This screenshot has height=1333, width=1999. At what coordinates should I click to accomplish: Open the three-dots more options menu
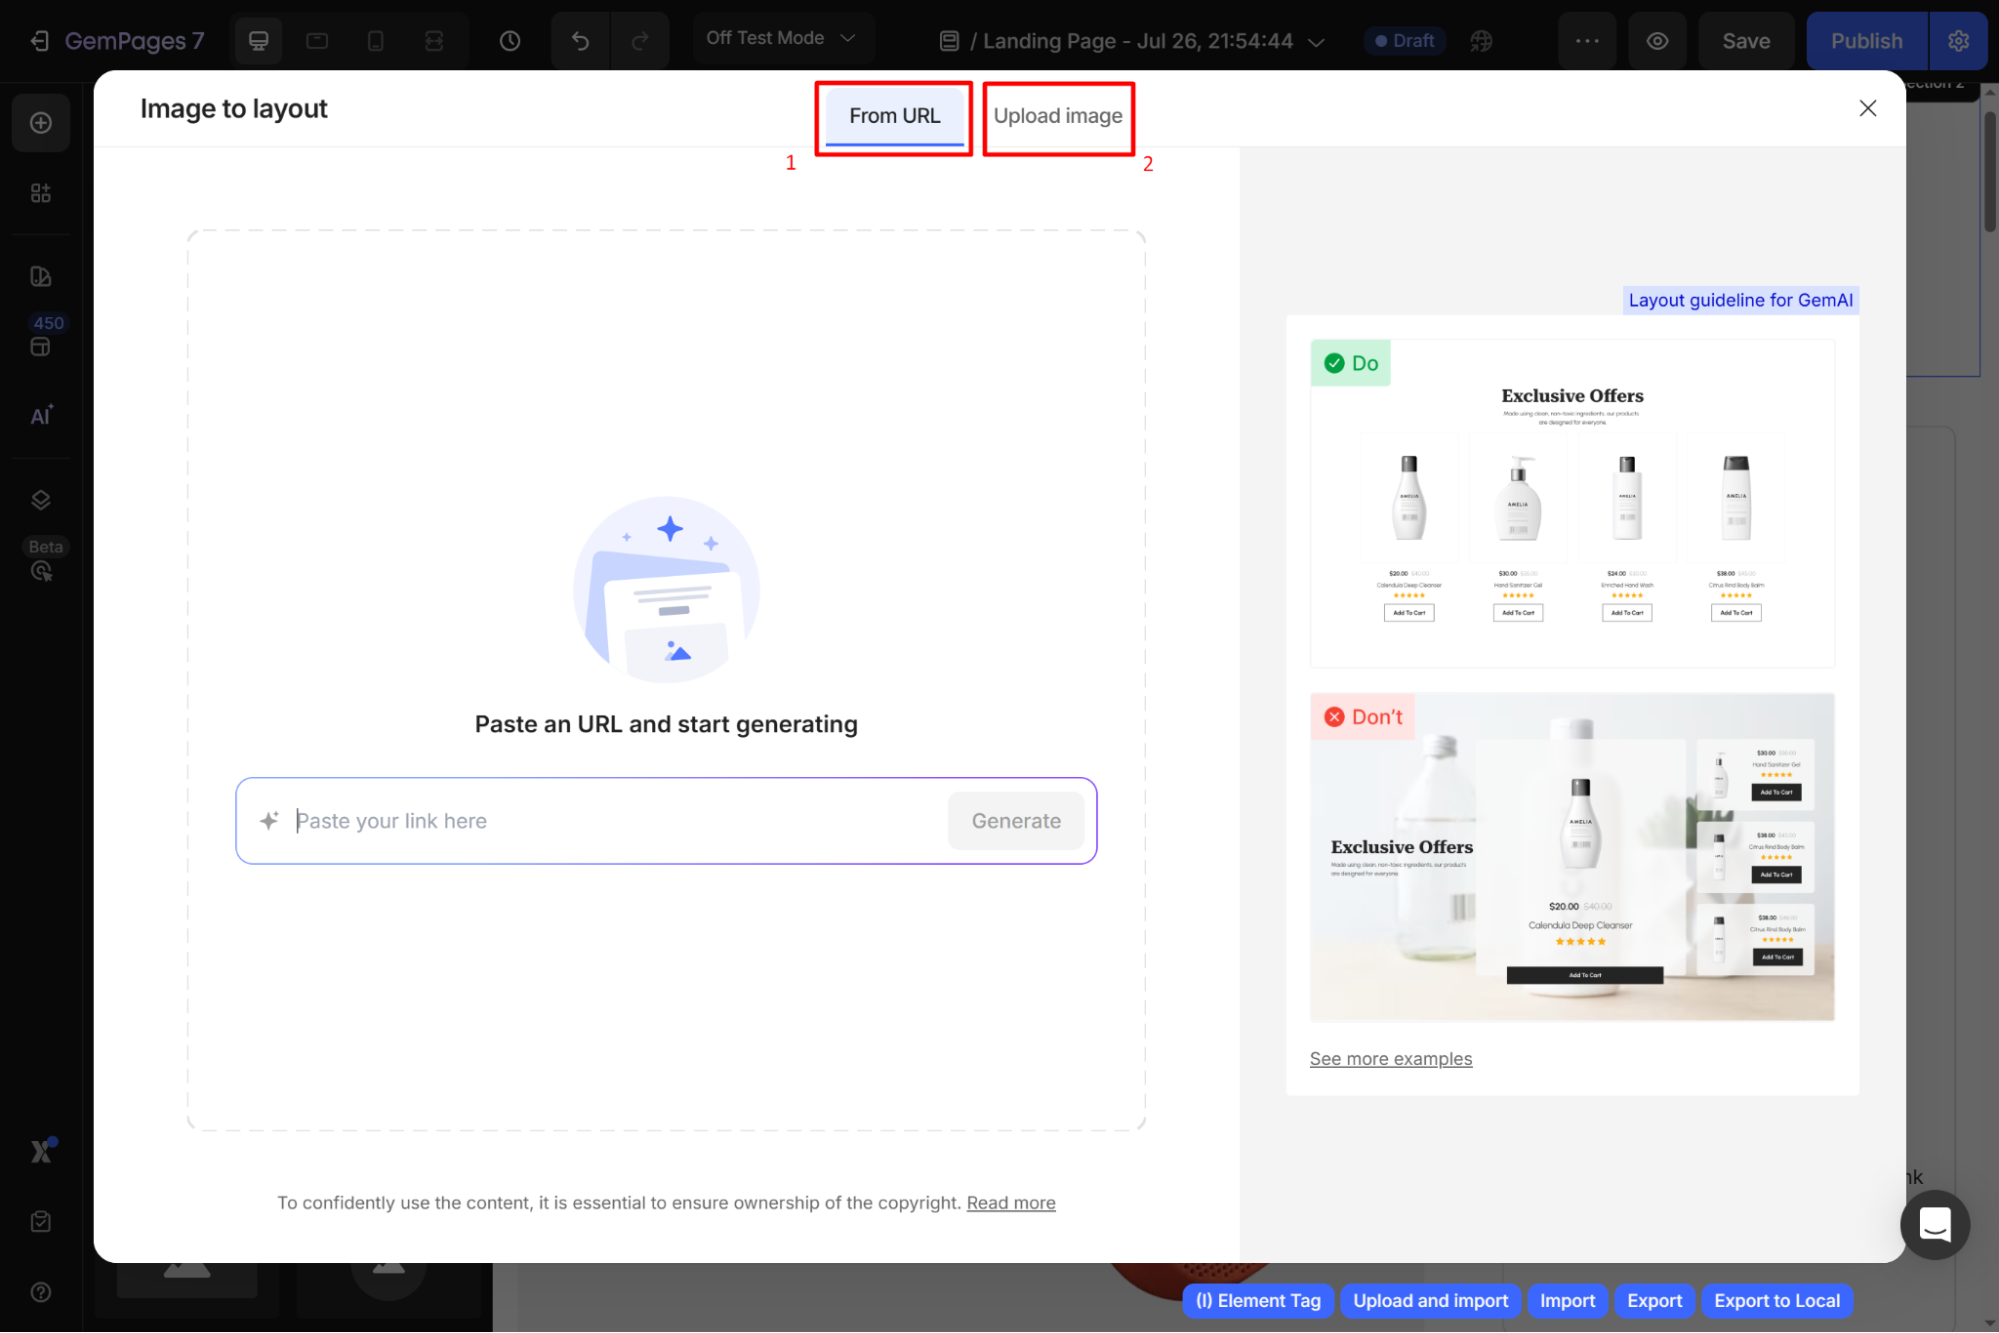click(x=1587, y=41)
